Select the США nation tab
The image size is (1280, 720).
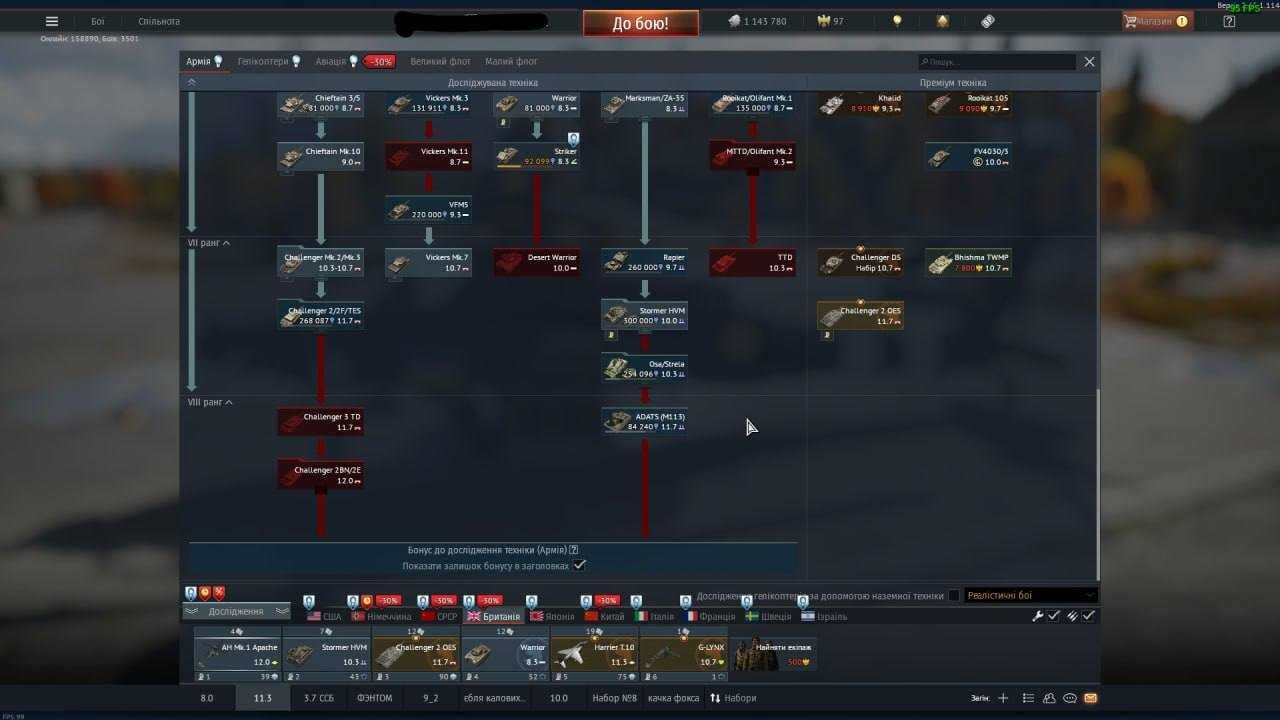coord(324,616)
